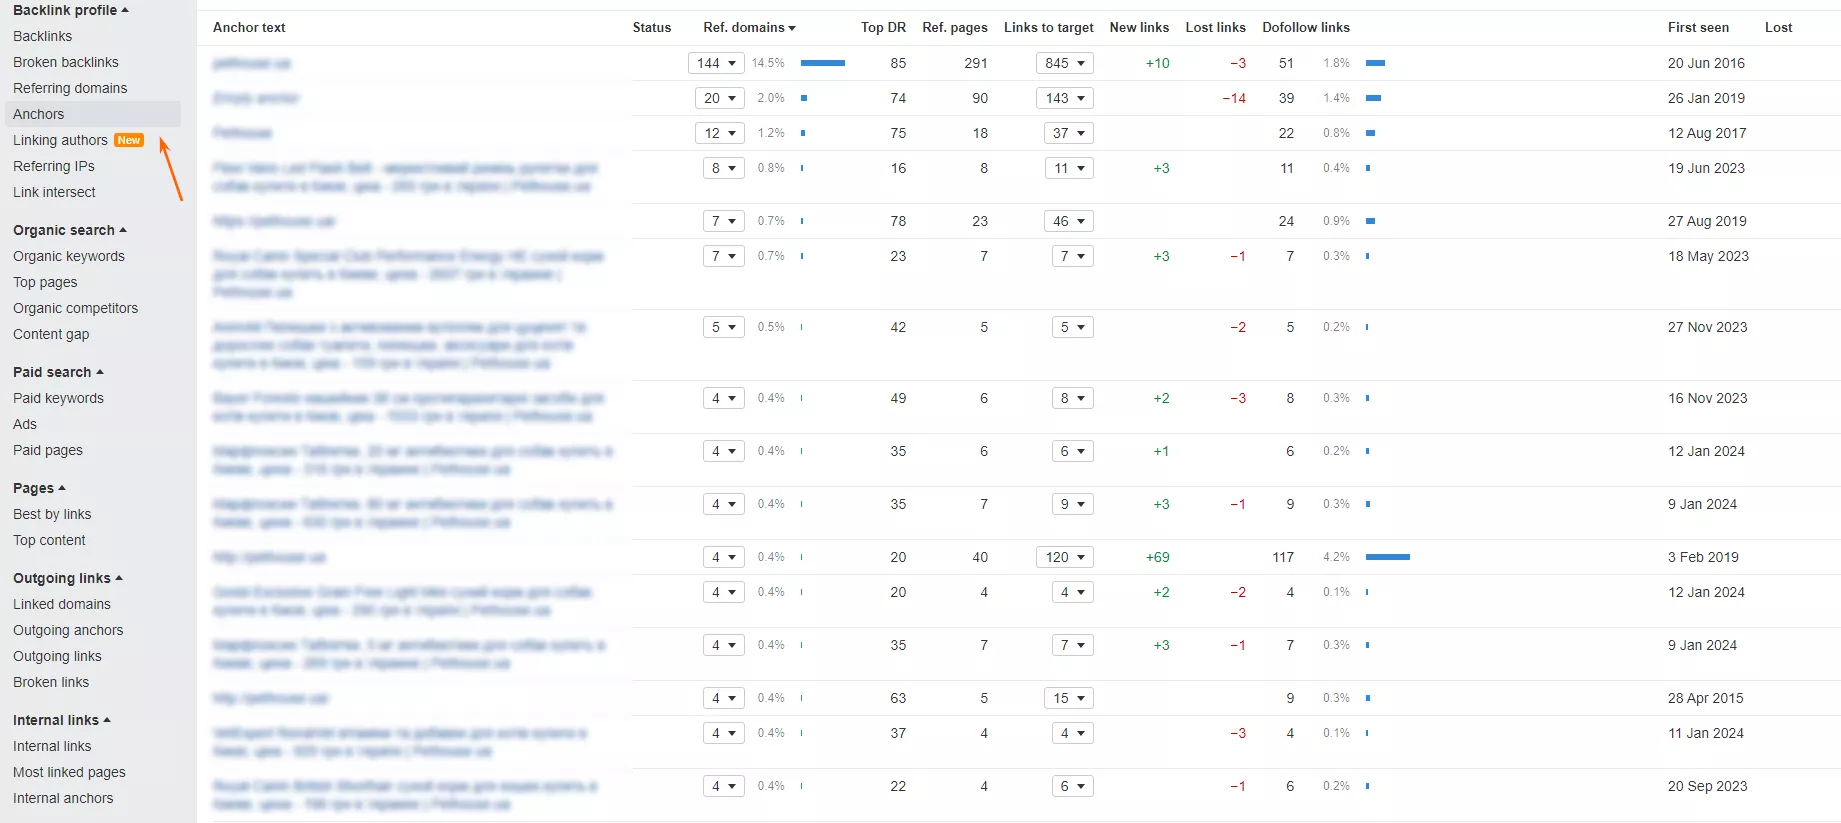The image size is (1841, 823).
Task: Sort by Lost links column
Action: point(1216,28)
